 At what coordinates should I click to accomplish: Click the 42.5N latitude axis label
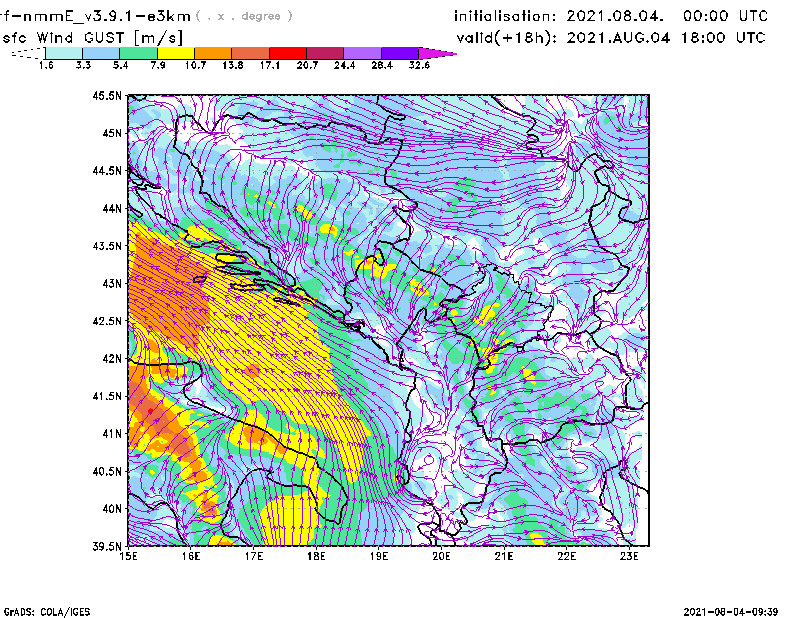[x=107, y=321]
